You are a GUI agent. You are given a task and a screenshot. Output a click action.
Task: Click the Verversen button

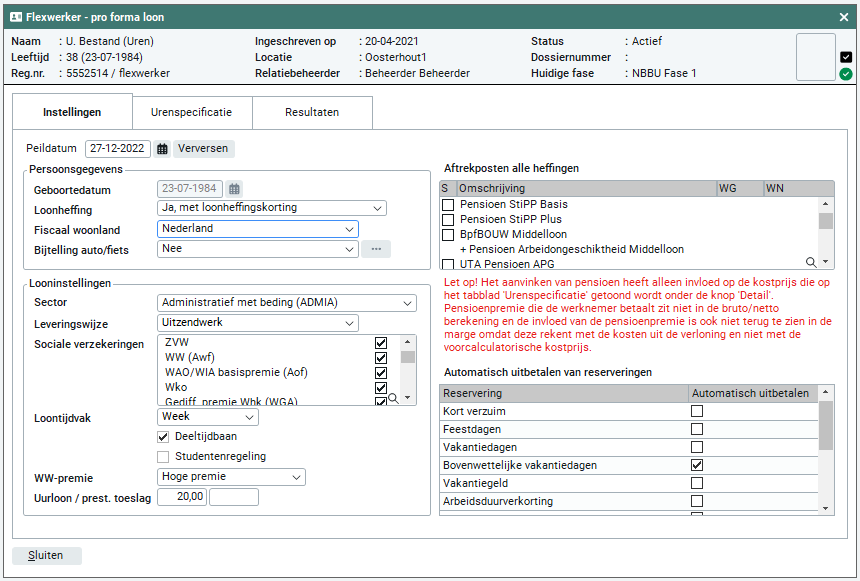coord(204,149)
